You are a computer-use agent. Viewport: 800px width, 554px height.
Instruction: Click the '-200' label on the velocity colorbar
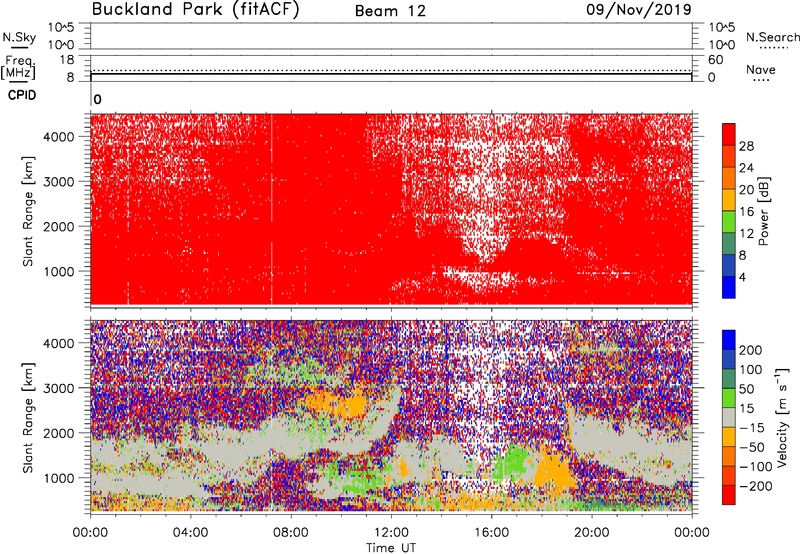(755, 486)
